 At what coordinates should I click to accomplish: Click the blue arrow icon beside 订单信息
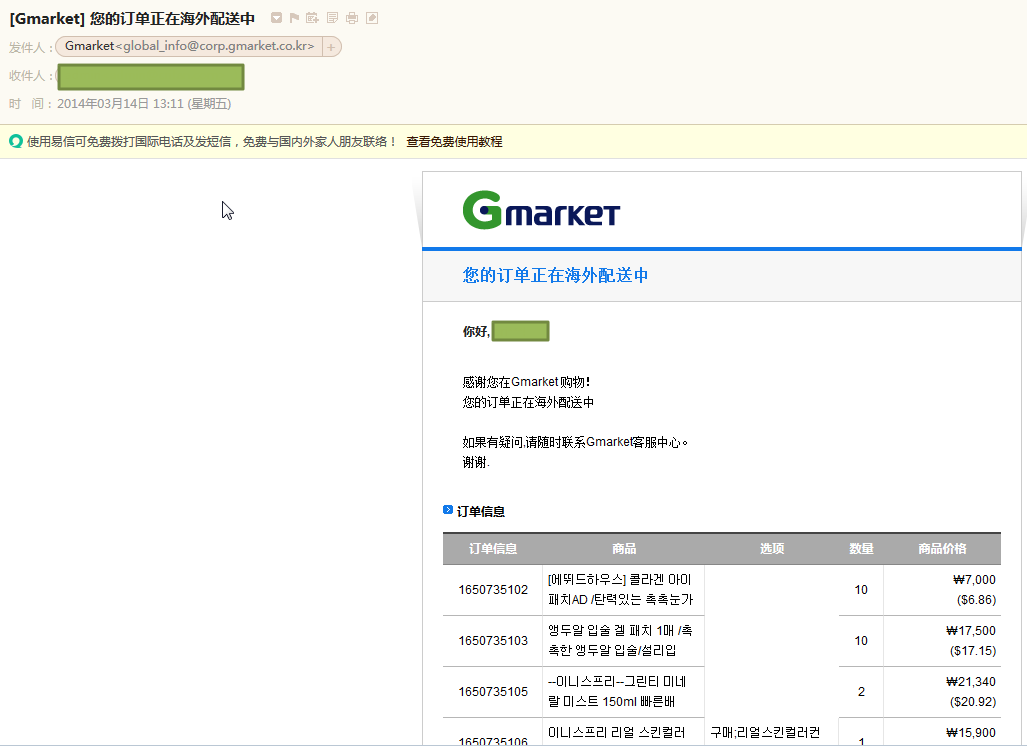click(x=448, y=510)
